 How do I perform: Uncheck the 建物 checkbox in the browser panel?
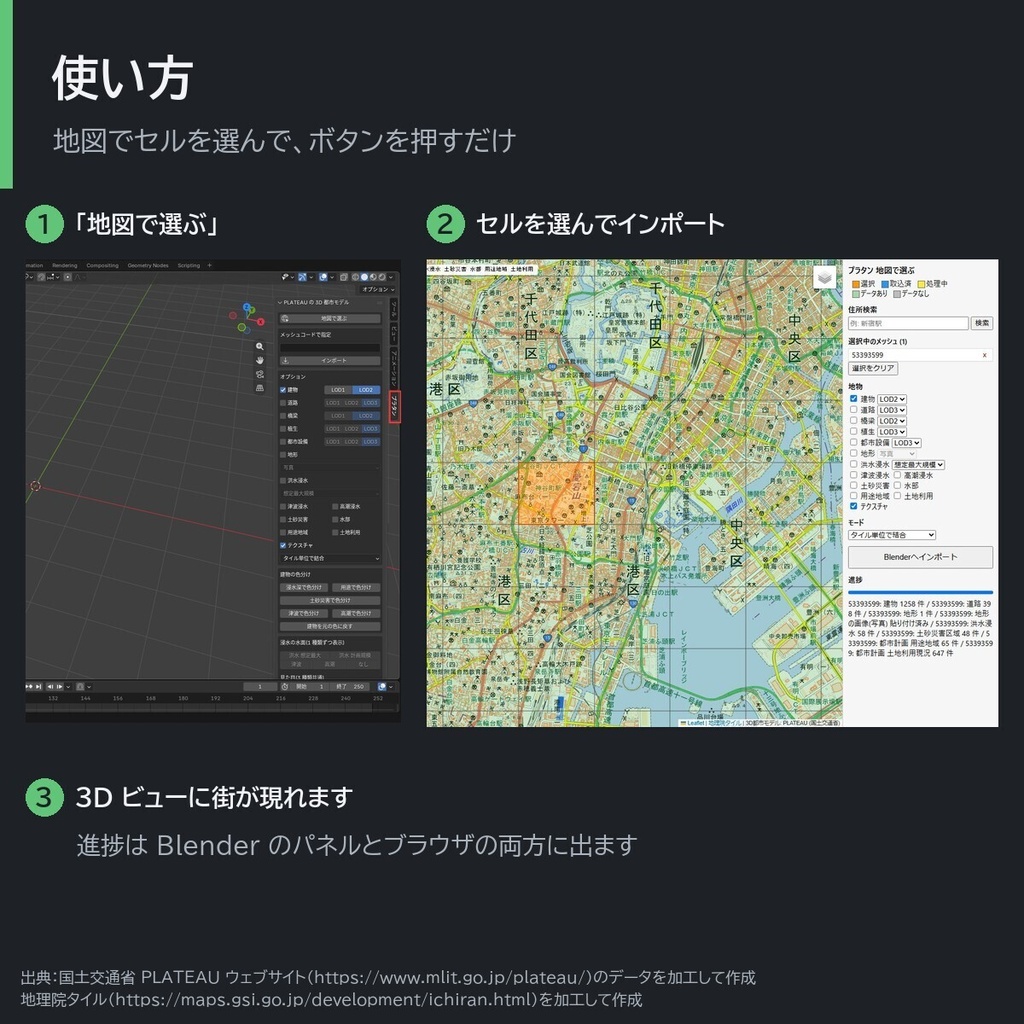pyautogui.click(x=853, y=398)
